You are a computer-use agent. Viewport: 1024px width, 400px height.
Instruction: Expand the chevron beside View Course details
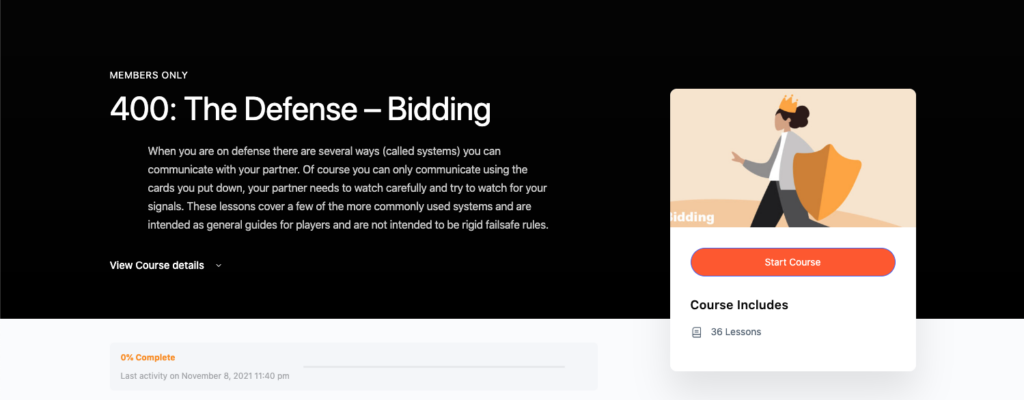pyautogui.click(x=218, y=266)
